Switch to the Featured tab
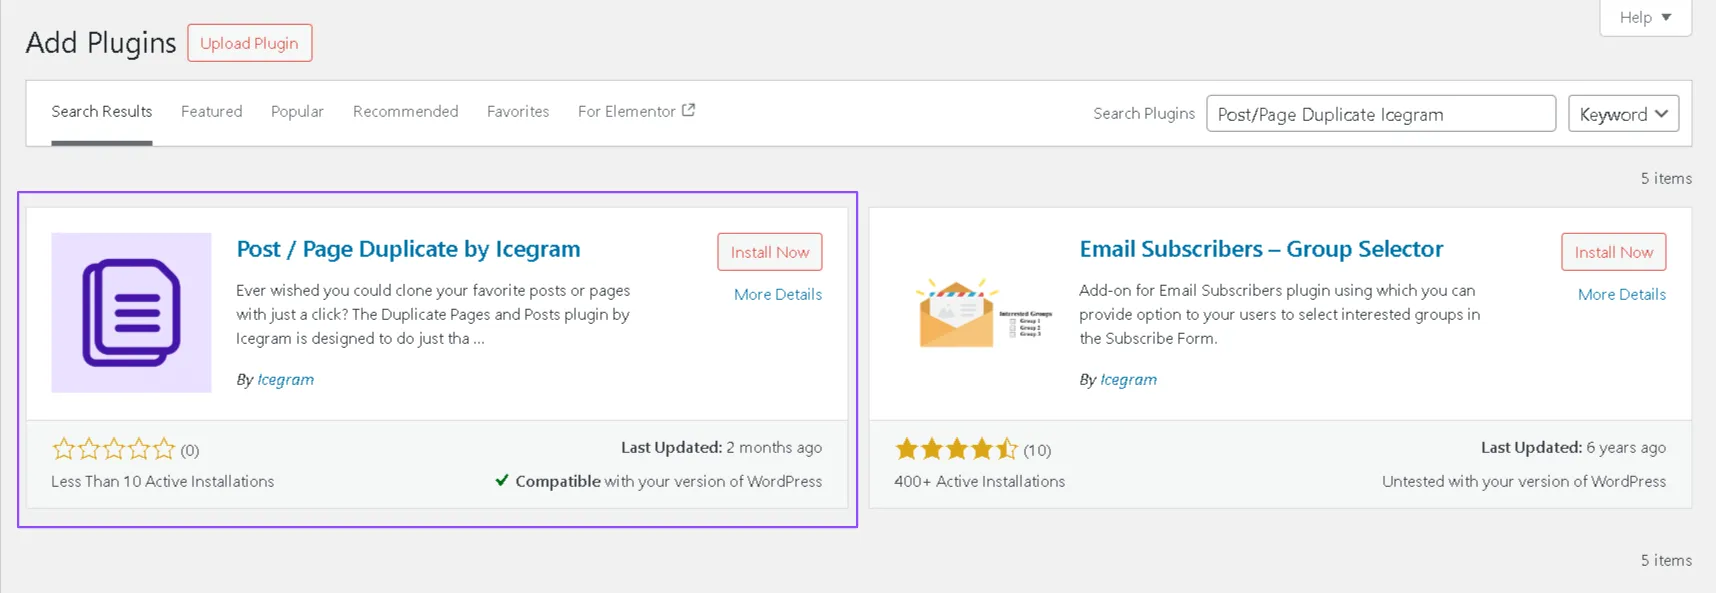 (x=211, y=111)
